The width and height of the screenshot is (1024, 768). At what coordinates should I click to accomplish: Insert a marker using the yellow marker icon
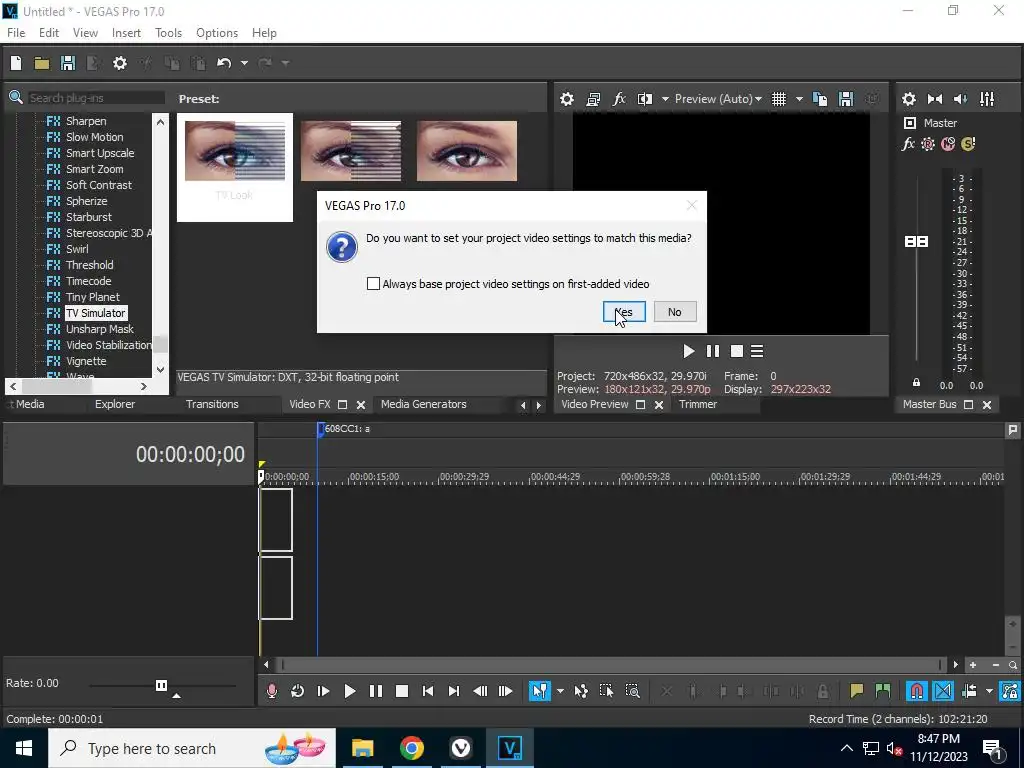point(856,691)
